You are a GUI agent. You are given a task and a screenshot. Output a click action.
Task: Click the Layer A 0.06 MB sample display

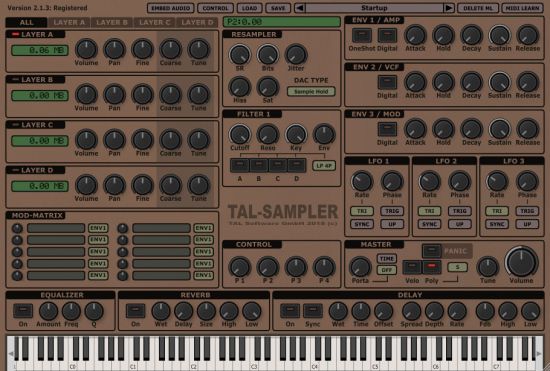[x=40, y=50]
